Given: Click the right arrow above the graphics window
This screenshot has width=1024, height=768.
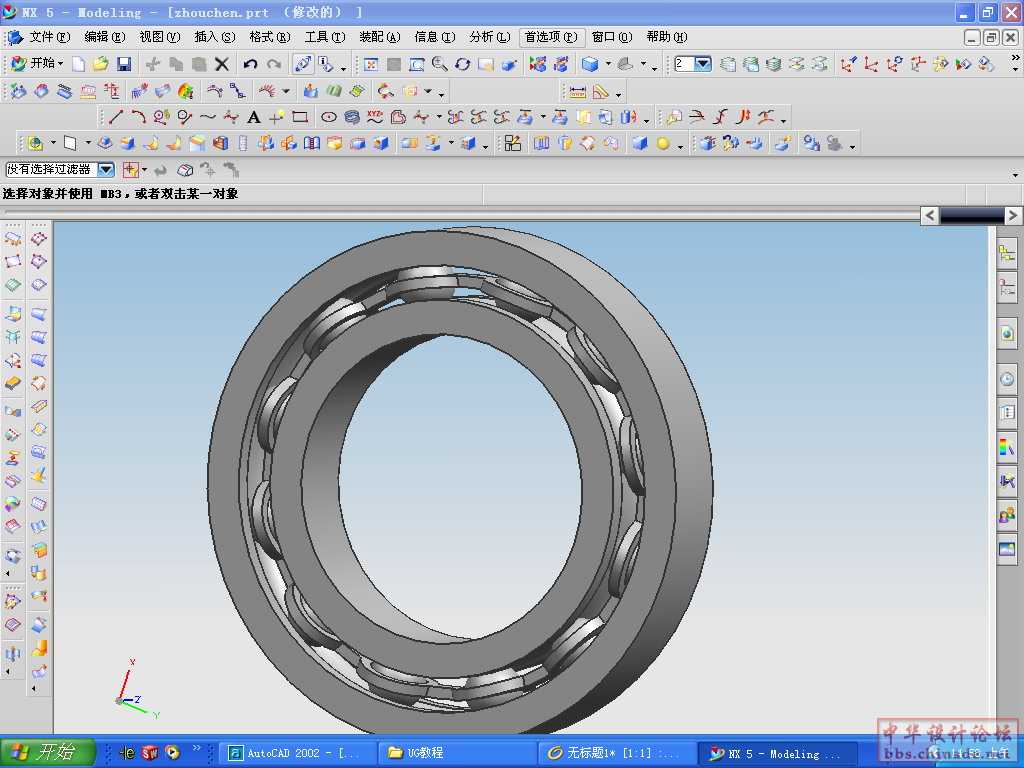Looking at the screenshot, I should pos(1012,216).
